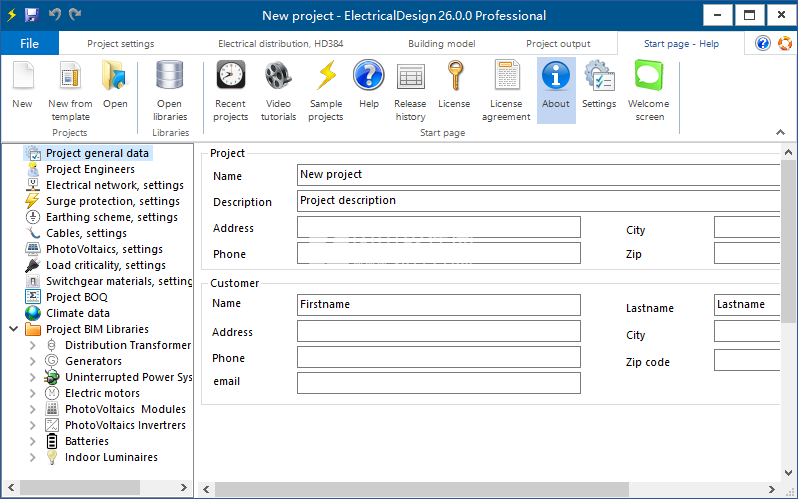Open the New from template icon
This screenshot has height=499, width=798.
(x=70, y=77)
